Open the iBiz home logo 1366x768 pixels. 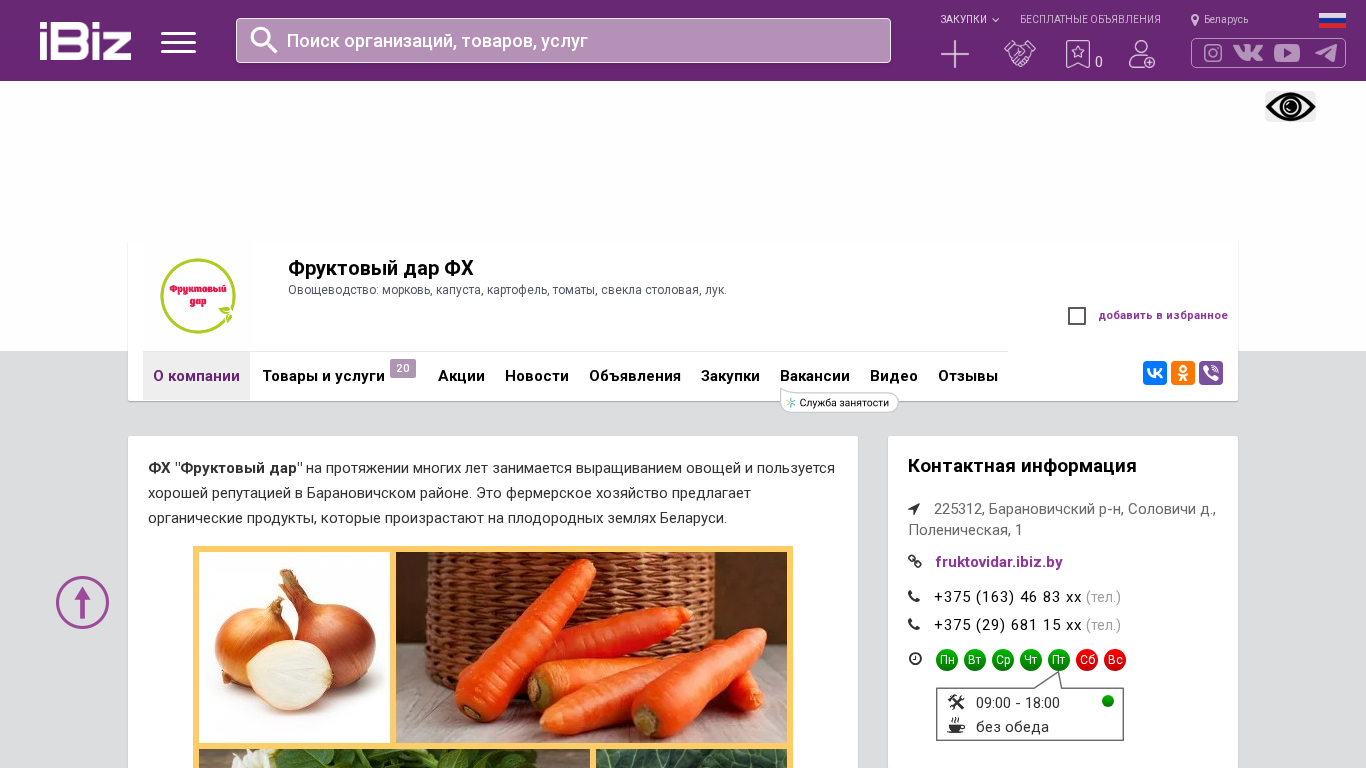coord(85,41)
